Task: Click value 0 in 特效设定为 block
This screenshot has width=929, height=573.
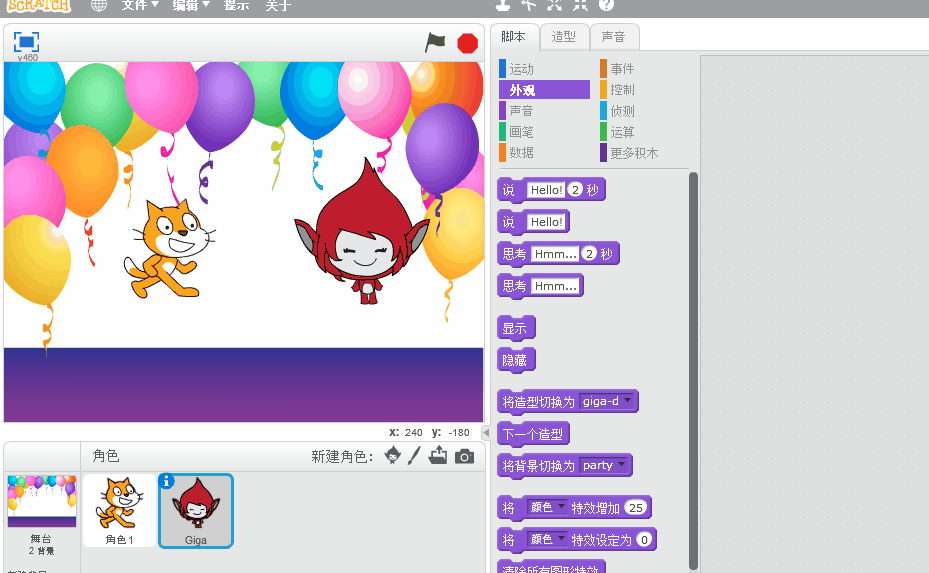Action: pos(644,539)
